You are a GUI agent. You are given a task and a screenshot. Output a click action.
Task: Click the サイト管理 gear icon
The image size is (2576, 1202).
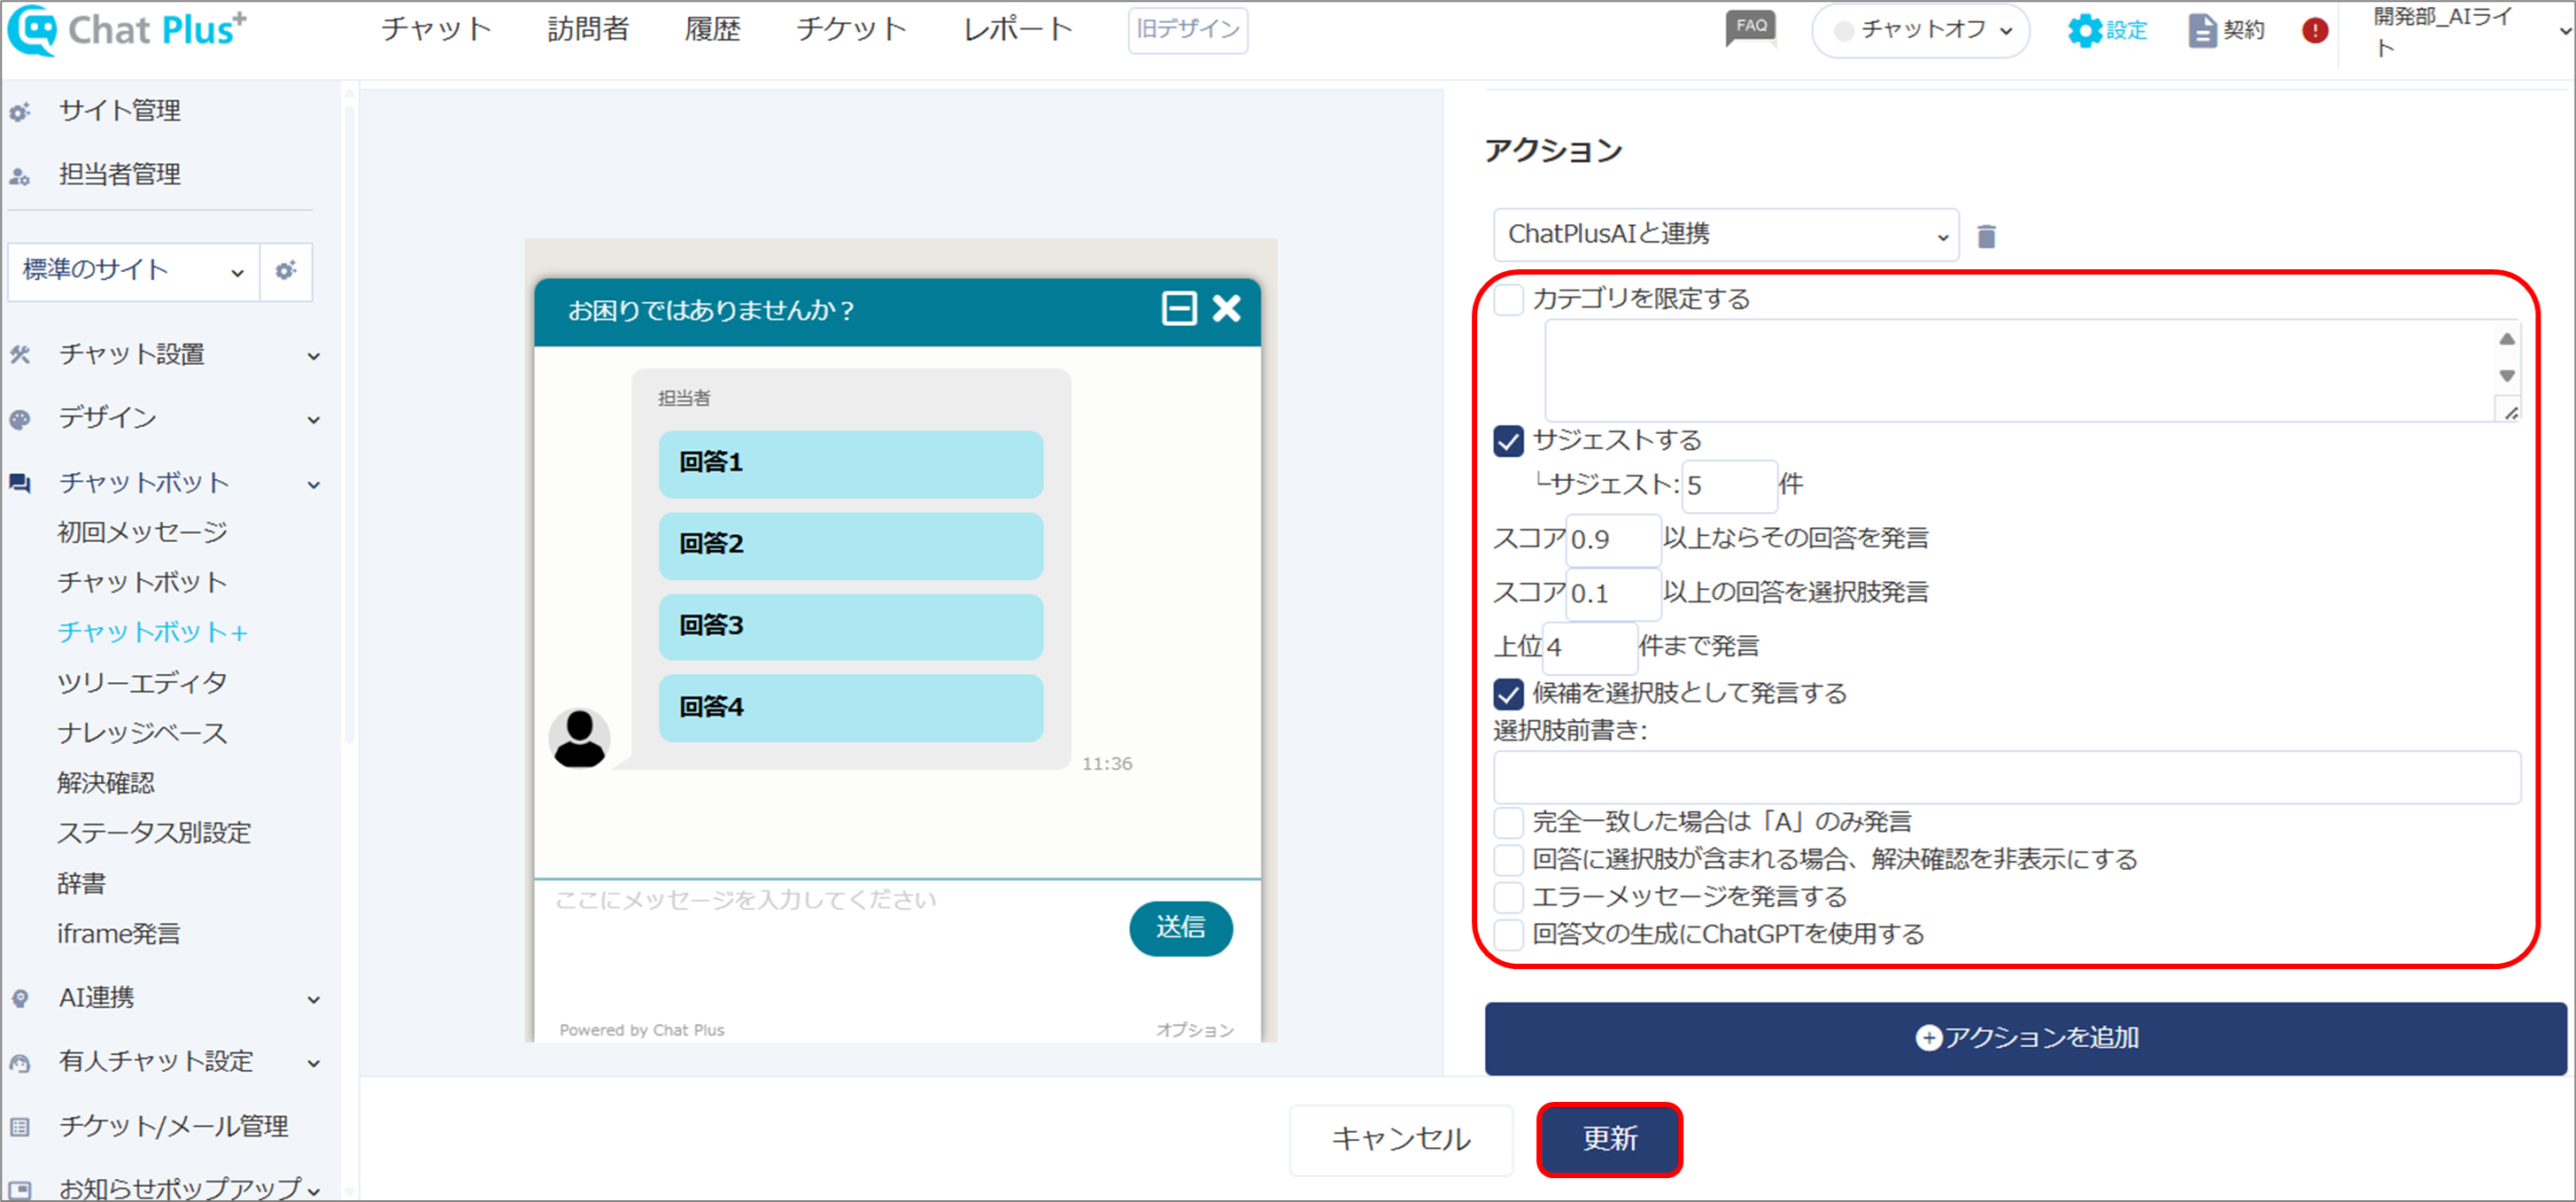point(20,112)
